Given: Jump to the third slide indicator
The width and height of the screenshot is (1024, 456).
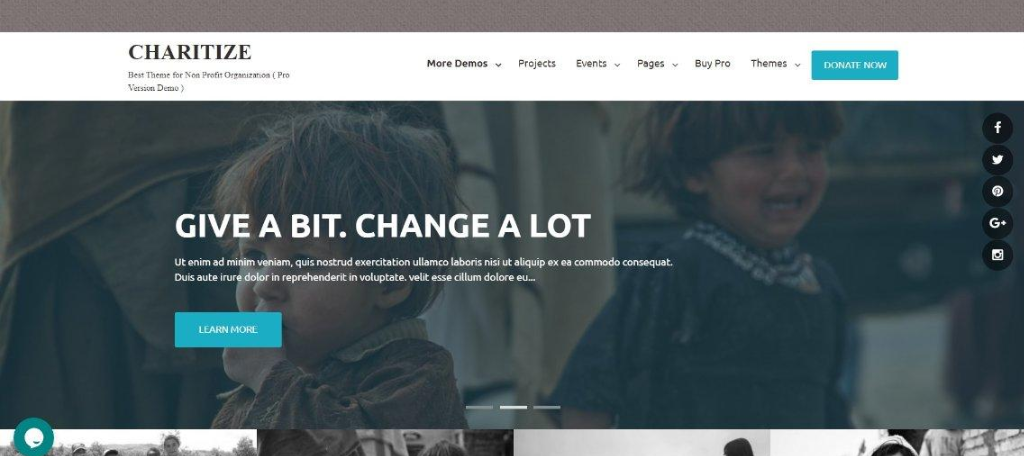Looking at the screenshot, I should pyautogui.click(x=547, y=407).
